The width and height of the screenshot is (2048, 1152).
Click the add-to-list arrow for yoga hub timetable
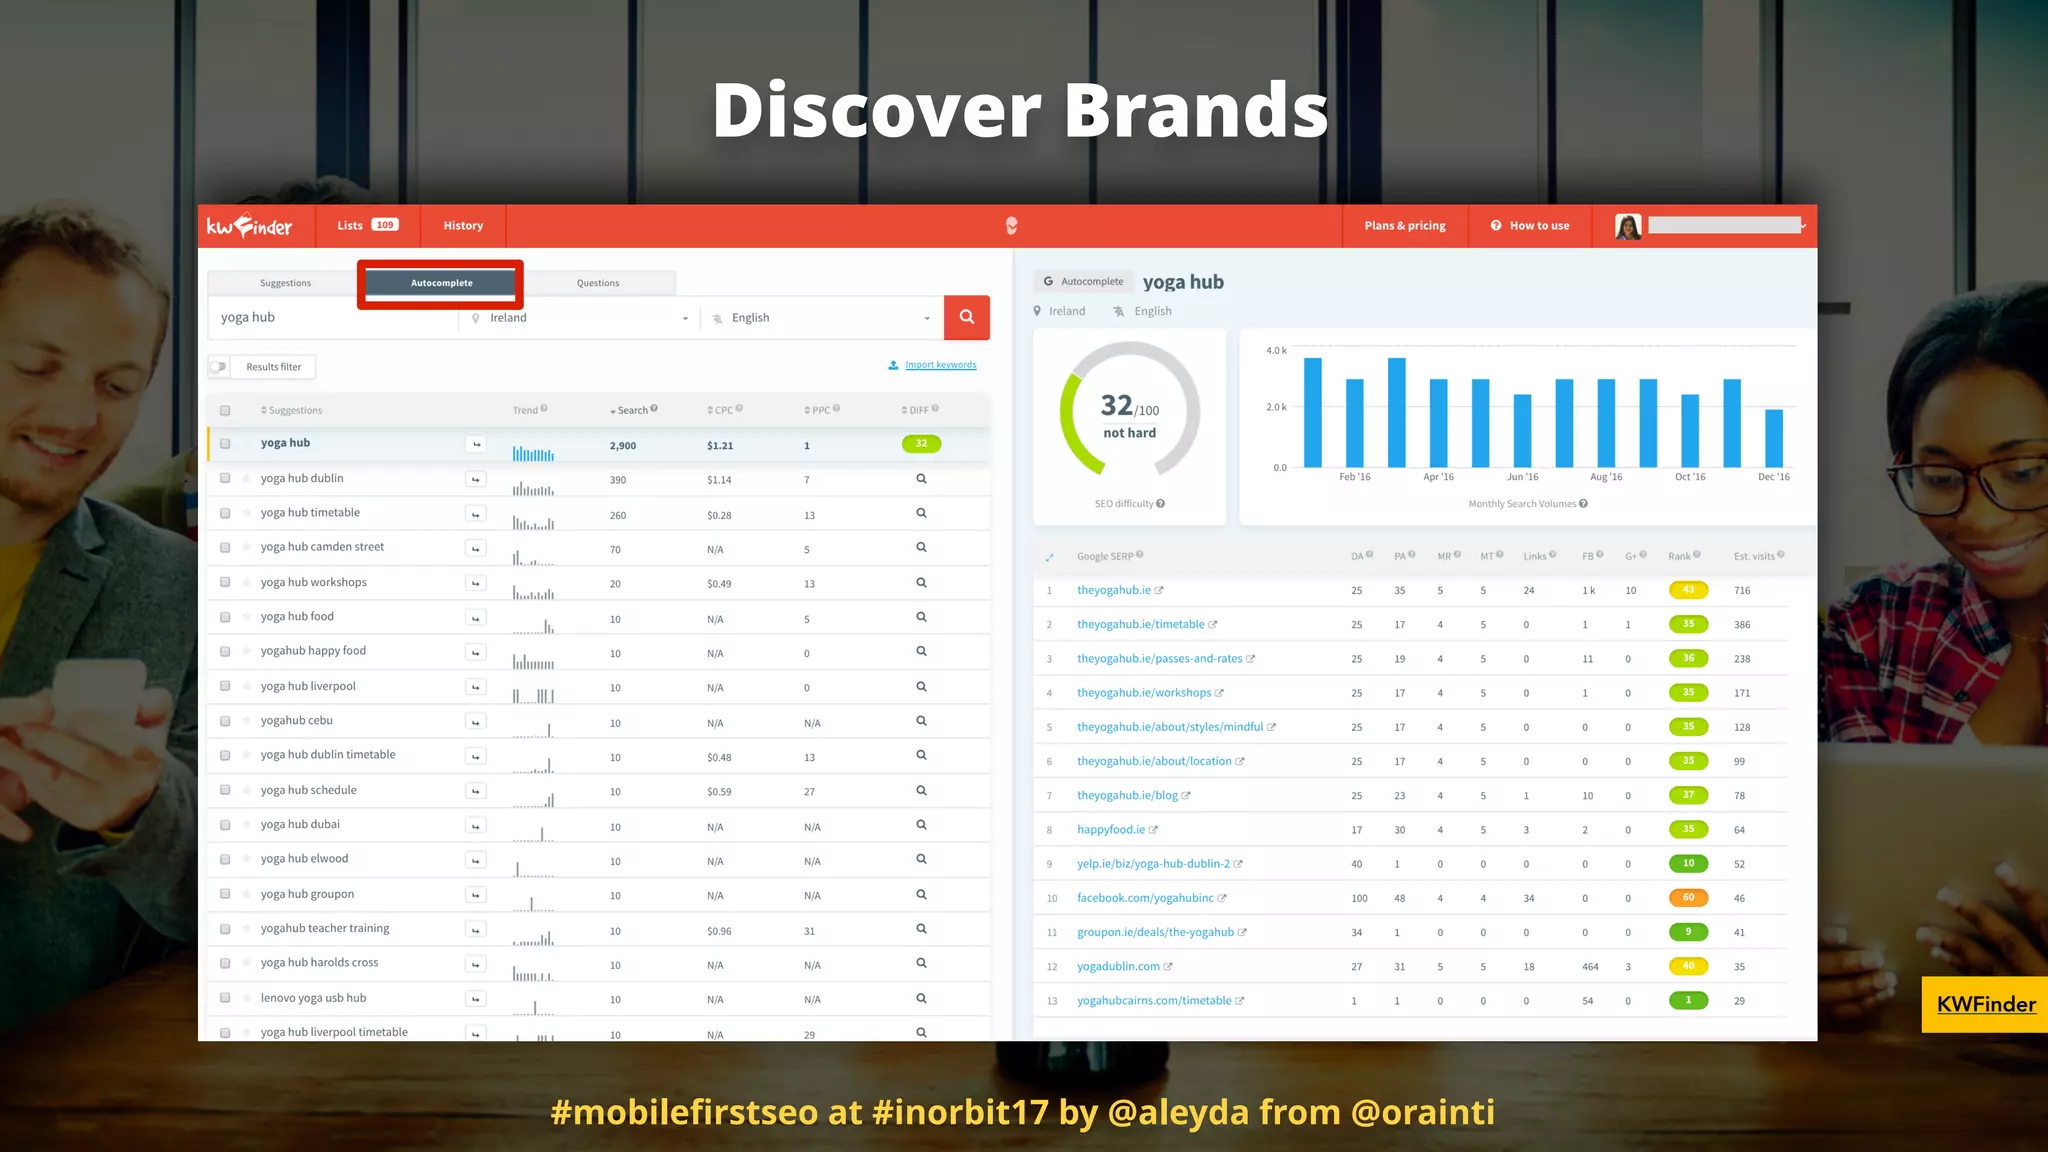476,514
